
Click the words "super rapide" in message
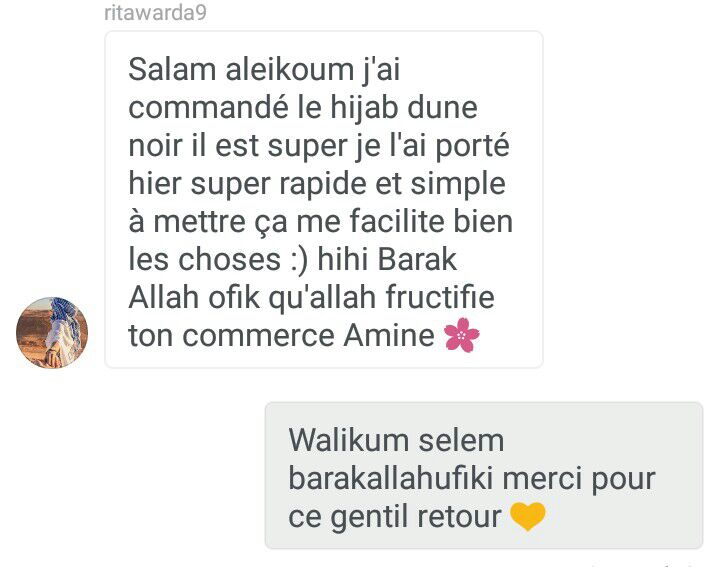click(x=279, y=185)
